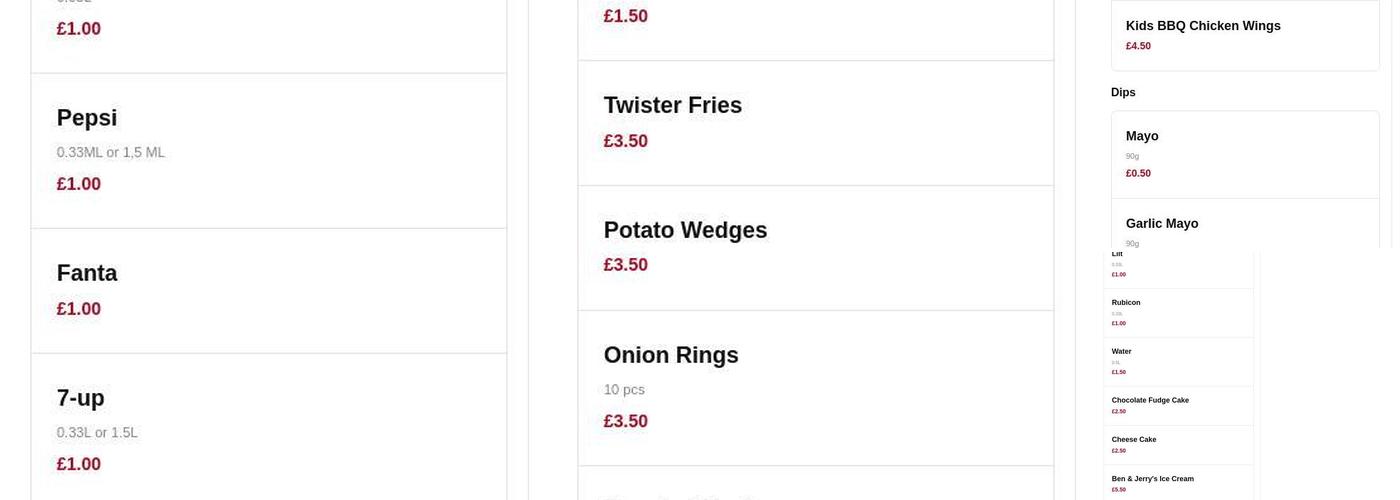Select the plain Mayo dip
Viewport: 1400px width, 500px height.
tap(1142, 136)
